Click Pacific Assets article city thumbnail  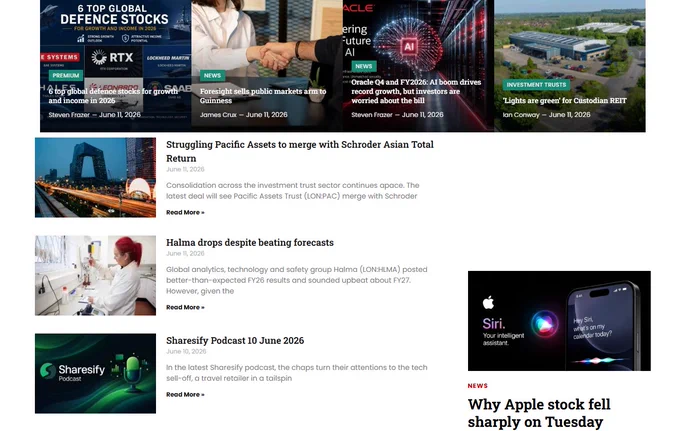tap(95, 178)
